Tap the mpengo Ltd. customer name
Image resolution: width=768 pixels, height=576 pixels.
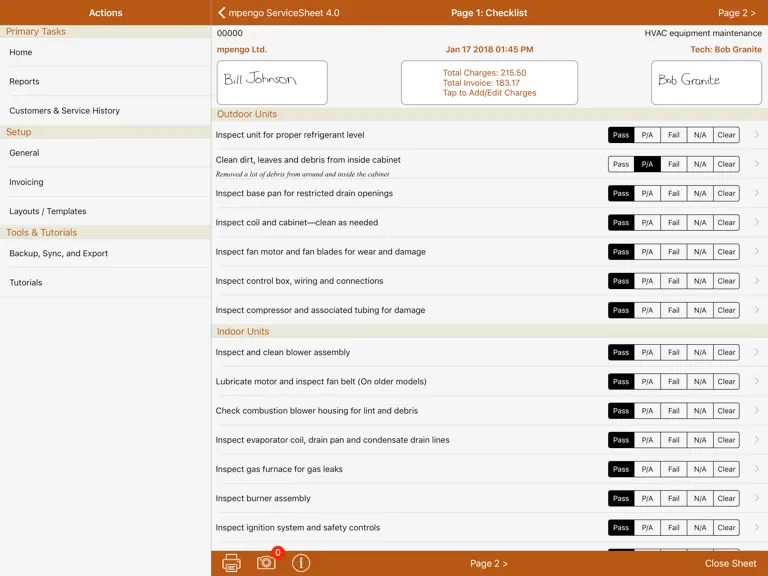click(242, 49)
